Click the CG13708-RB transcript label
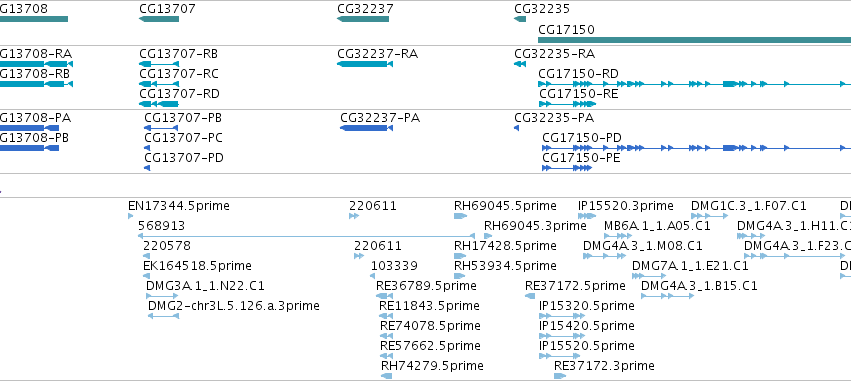The height and width of the screenshot is (381, 851). pyautogui.click(x=34, y=74)
